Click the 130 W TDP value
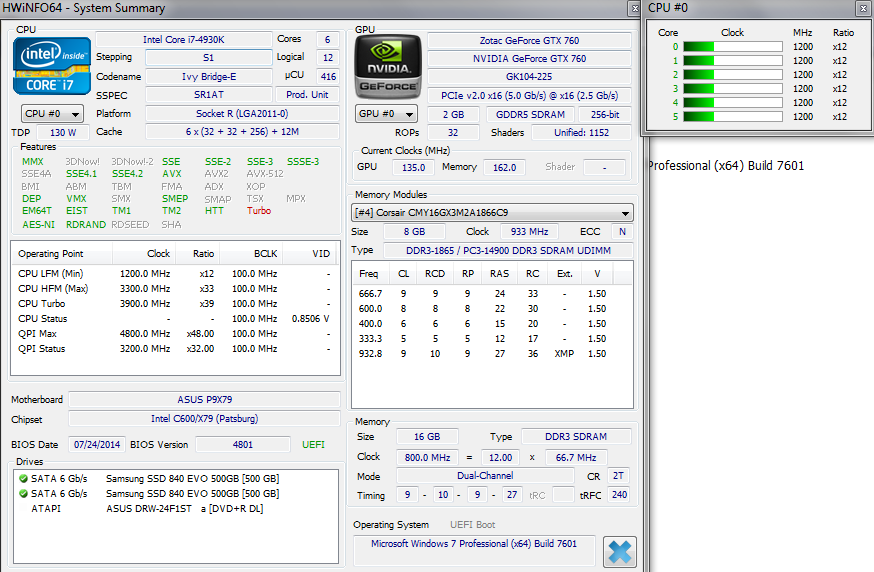The width and height of the screenshot is (874, 572). point(62,133)
